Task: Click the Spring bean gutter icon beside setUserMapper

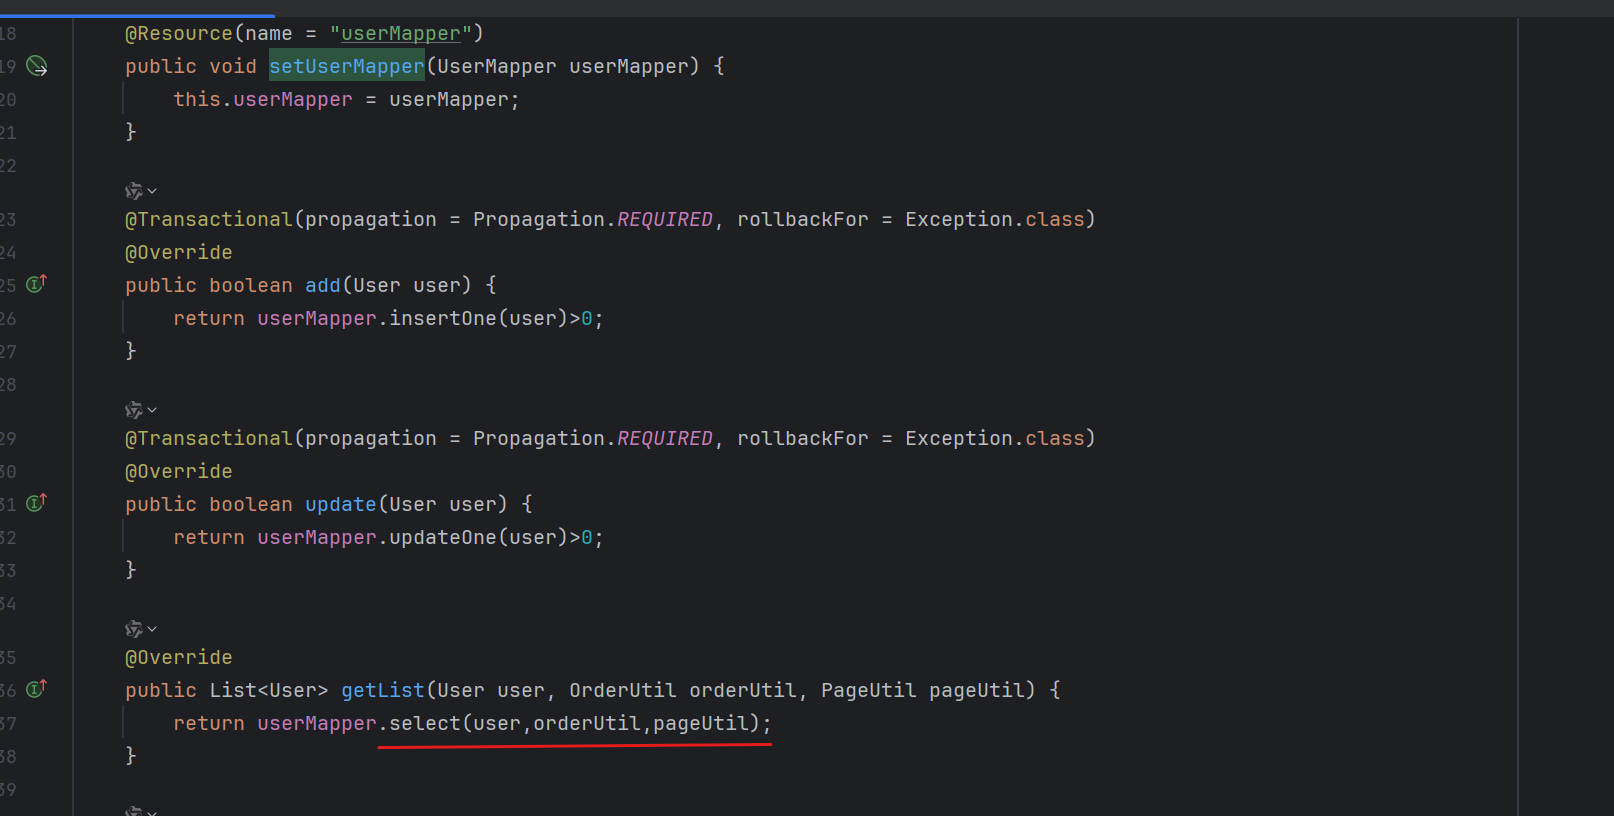Action: 37,66
